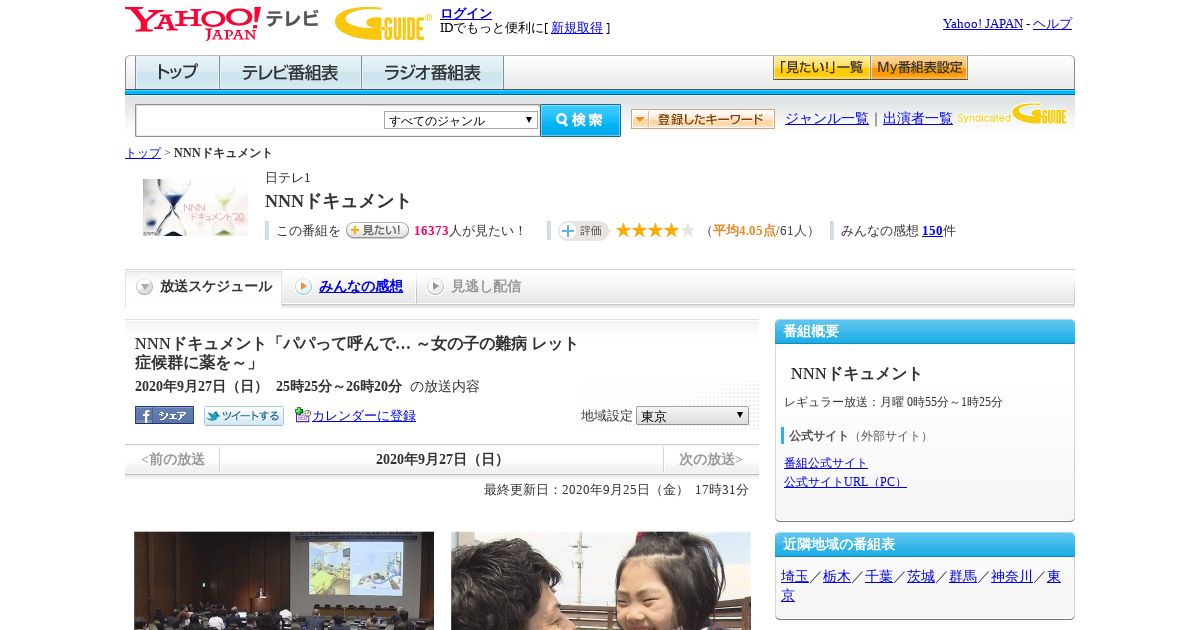Screen dimensions: 1200x630
Task: Select 神奈川 nearby region link
Action: coord(1012,577)
